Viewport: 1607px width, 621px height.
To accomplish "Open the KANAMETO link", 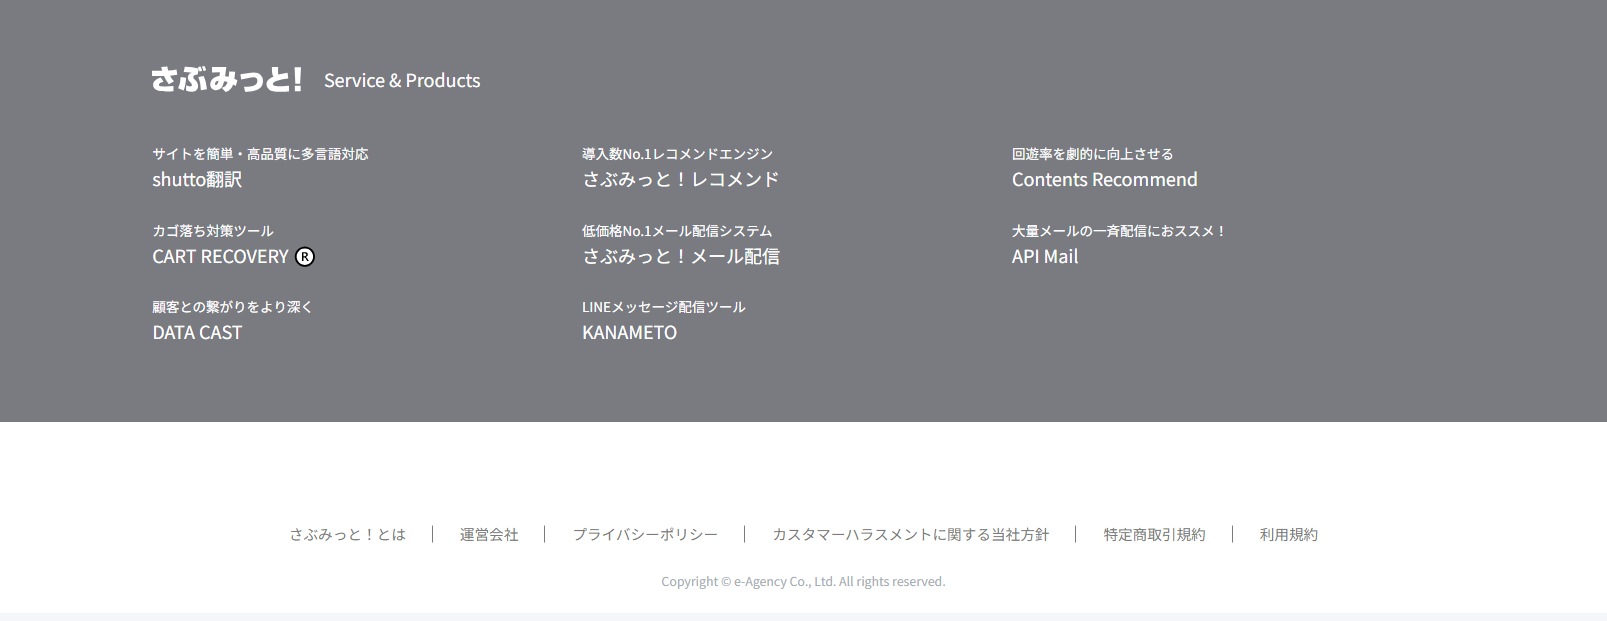I will (x=629, y=333).
